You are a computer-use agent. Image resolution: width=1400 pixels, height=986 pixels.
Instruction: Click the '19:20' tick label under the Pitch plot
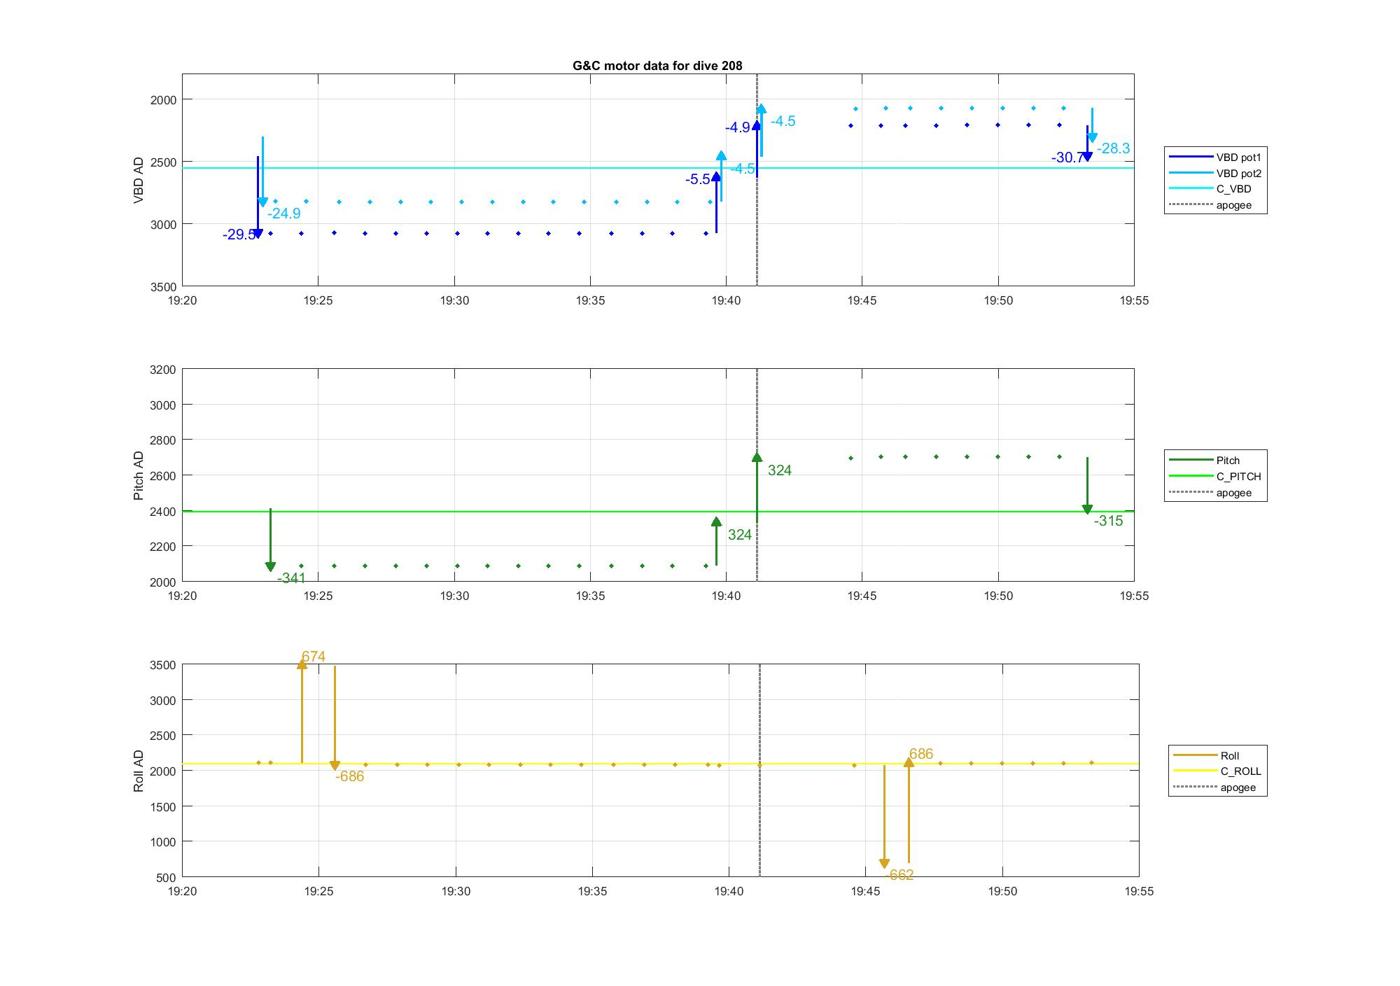point(182,596)
